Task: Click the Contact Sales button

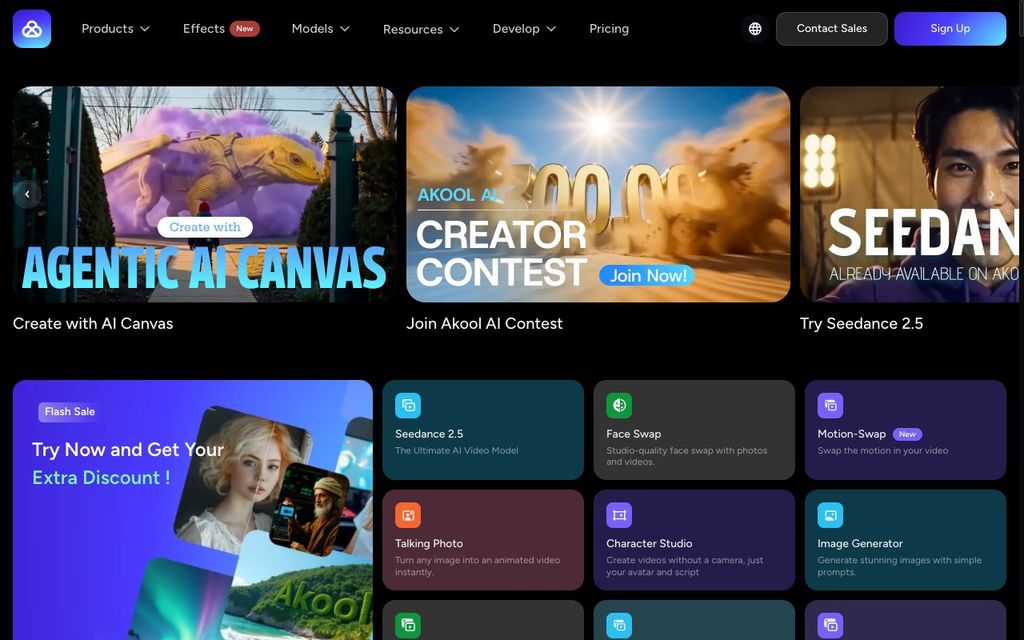Action: [x=831, y=29]
